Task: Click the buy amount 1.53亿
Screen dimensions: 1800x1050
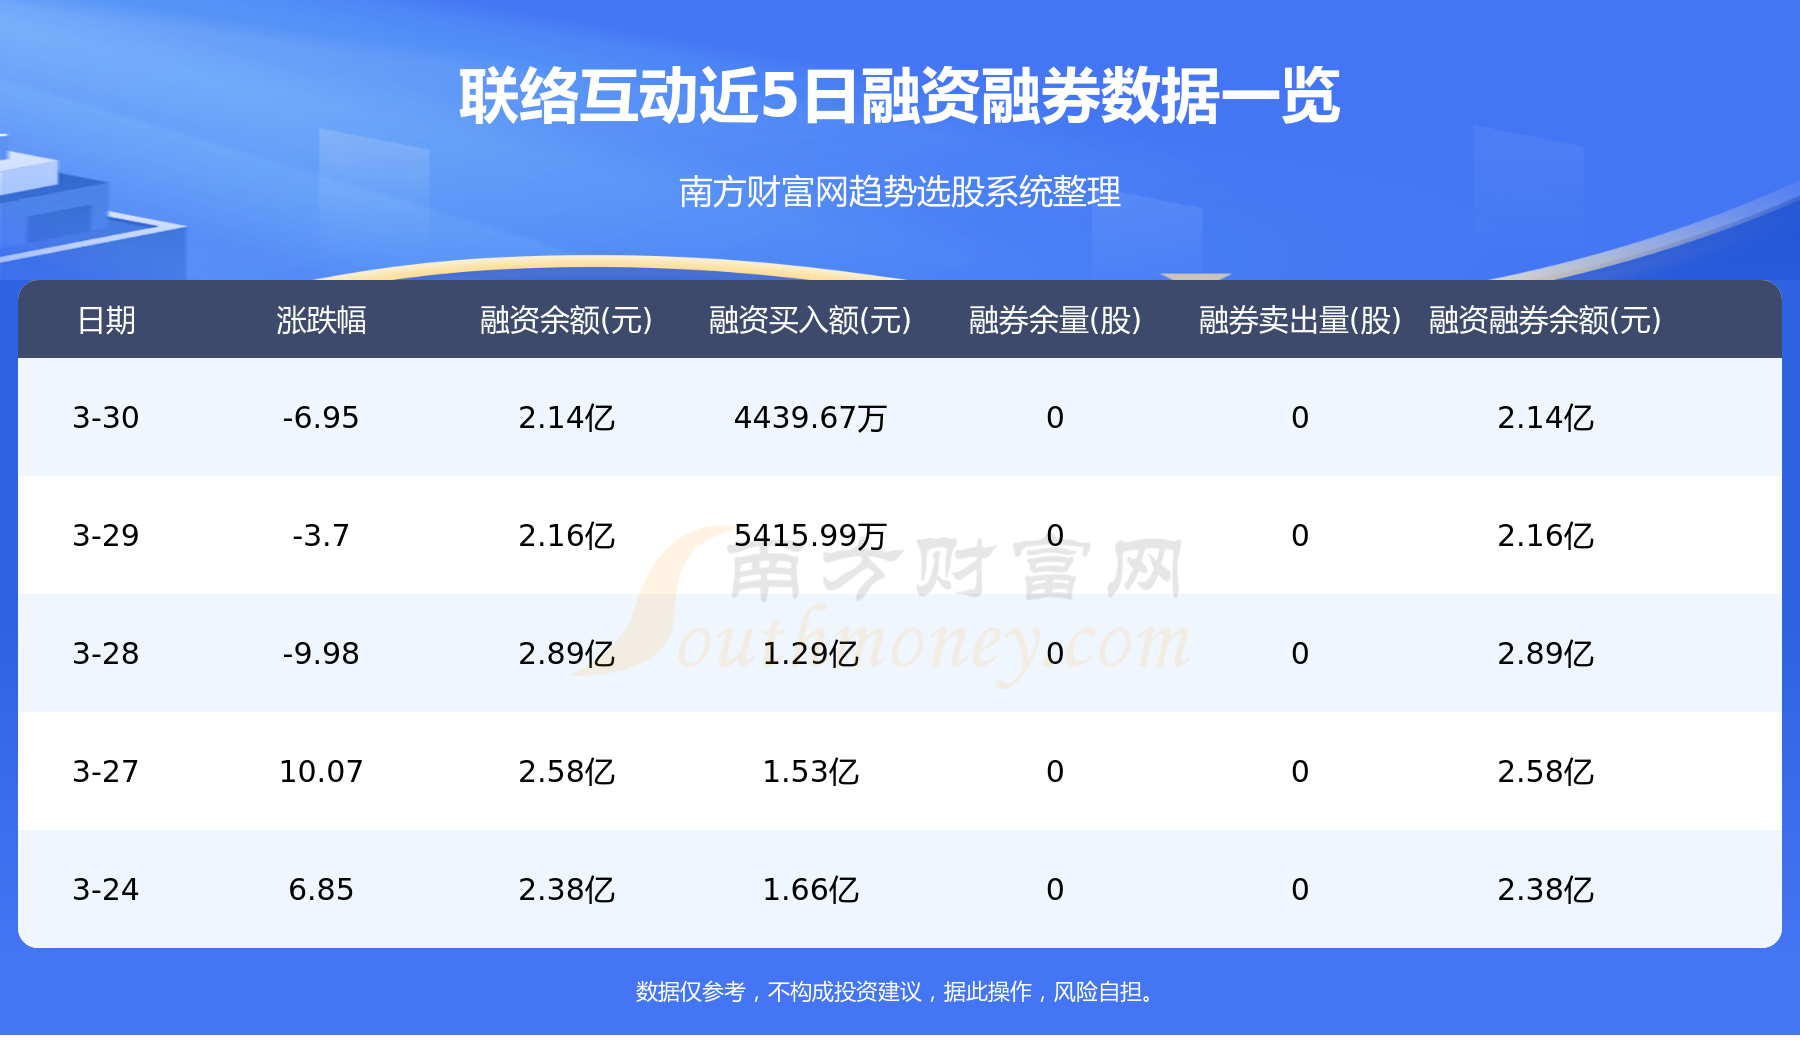Action: click(x=810, y=771)
